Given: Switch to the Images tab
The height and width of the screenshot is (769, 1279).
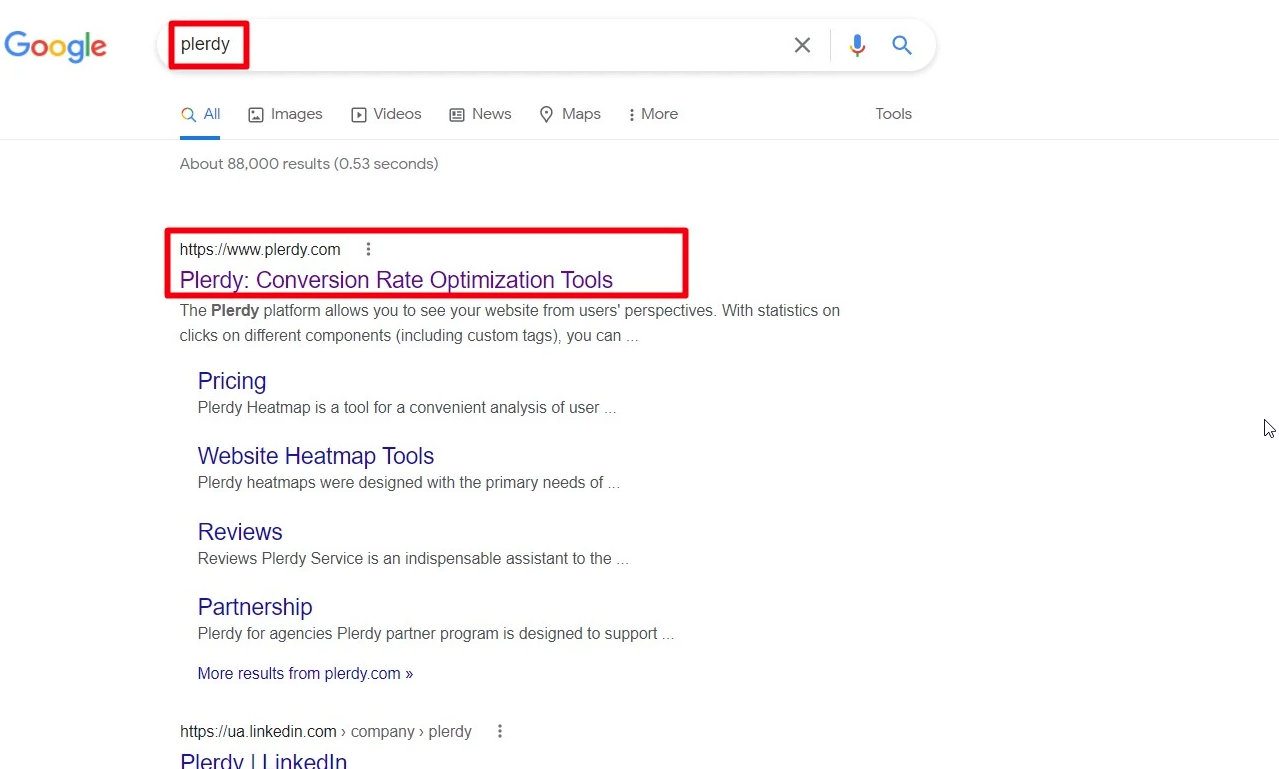Looking at the screenshot, I should (296, 114).
